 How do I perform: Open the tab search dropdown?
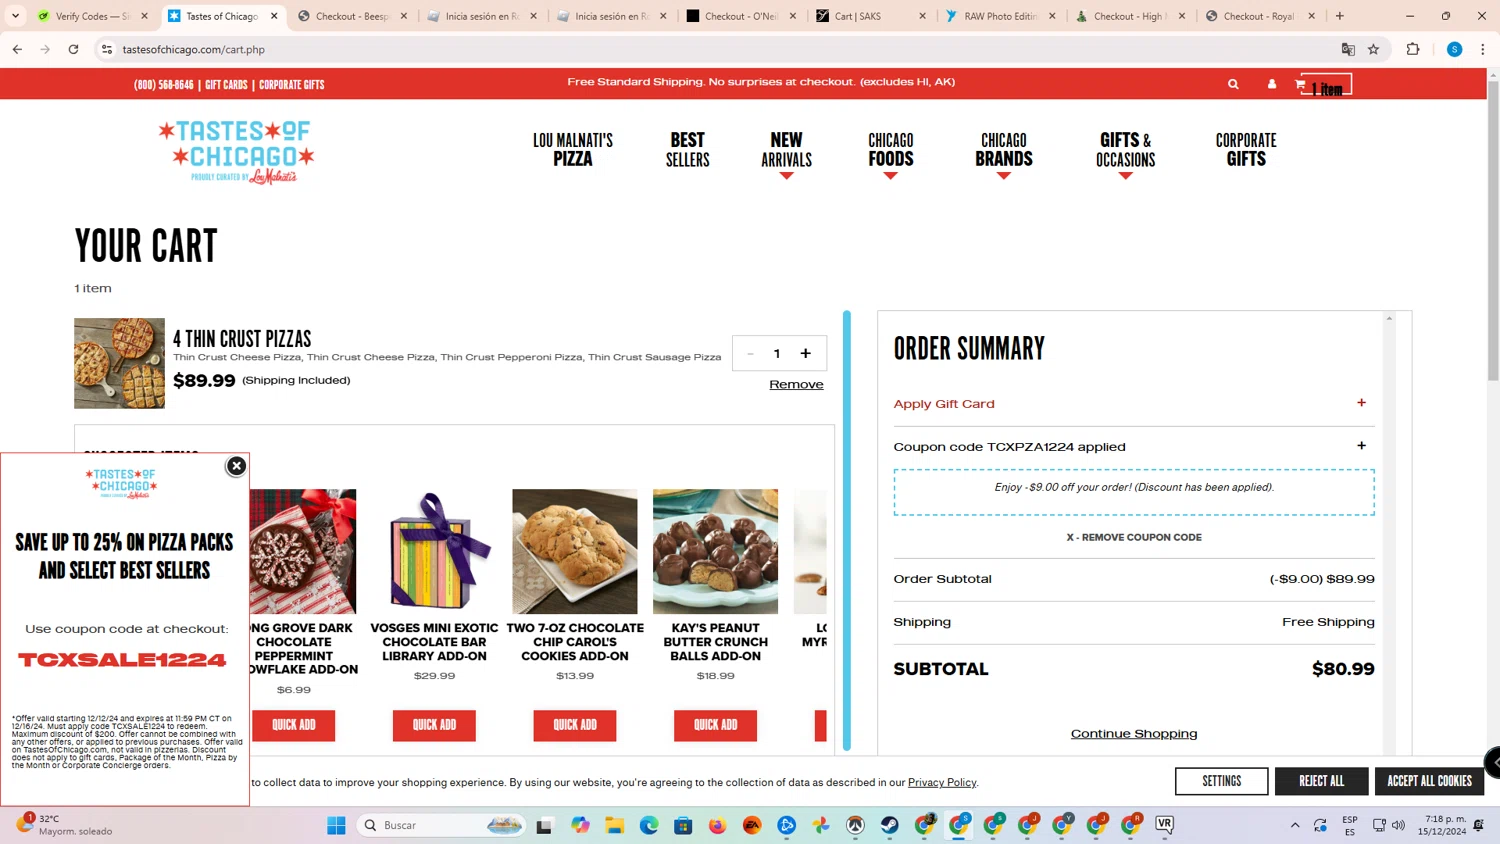tap(15, 16)
